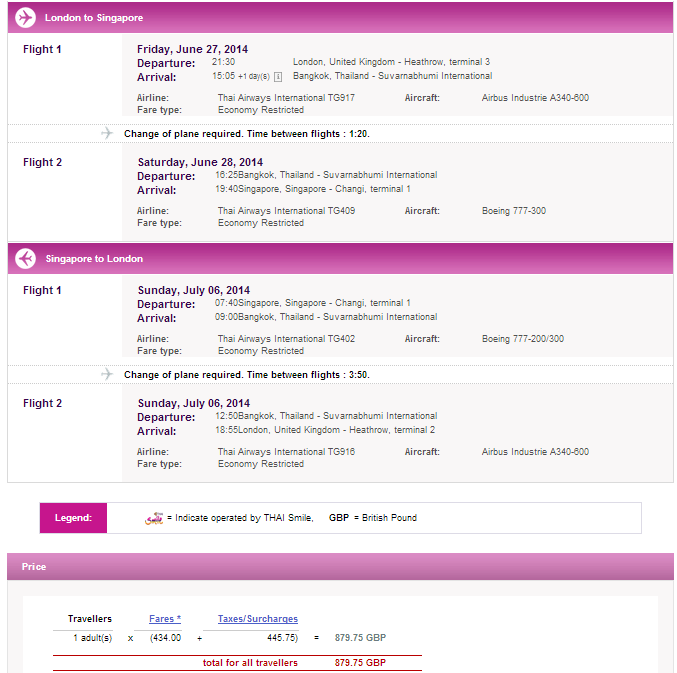The width and height of the screenshot is (677, 673).
Task: Click the 16:25 Bangkok departure line
Action: pos(326,175)
